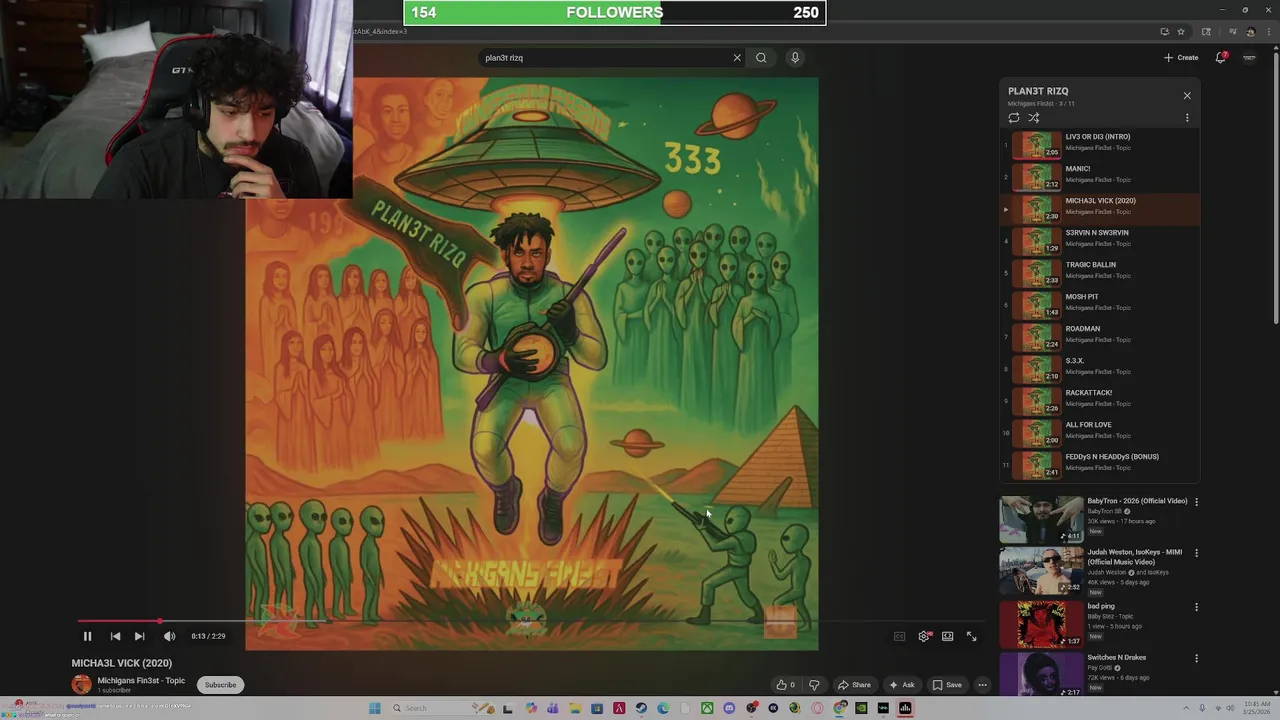Screen dimensions: 1280x720
Task: Open the YouTube account avatar menu
Action: coord(1249,57)
